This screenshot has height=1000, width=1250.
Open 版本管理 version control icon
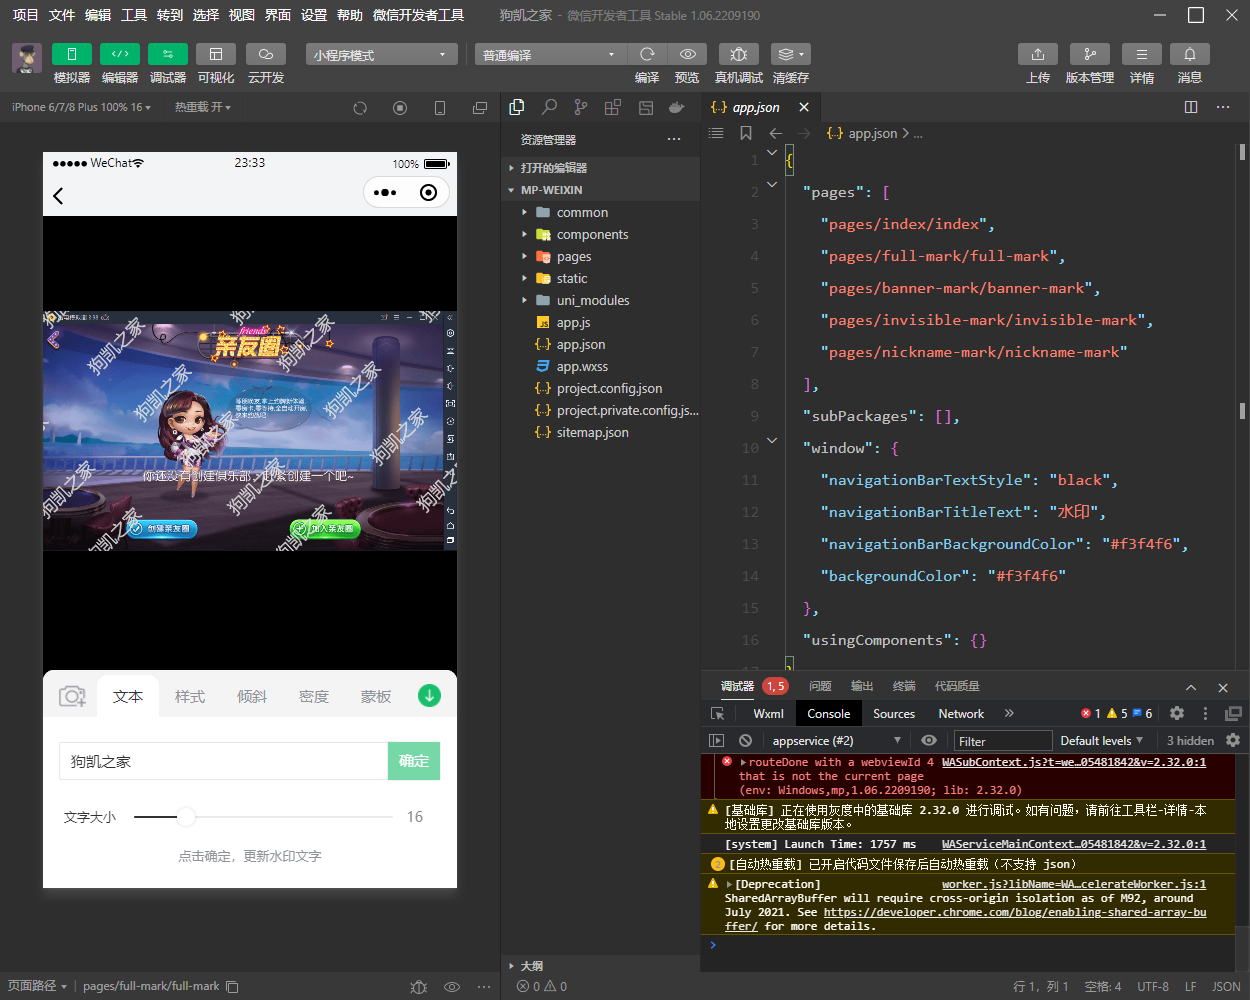click(1090, 54)
